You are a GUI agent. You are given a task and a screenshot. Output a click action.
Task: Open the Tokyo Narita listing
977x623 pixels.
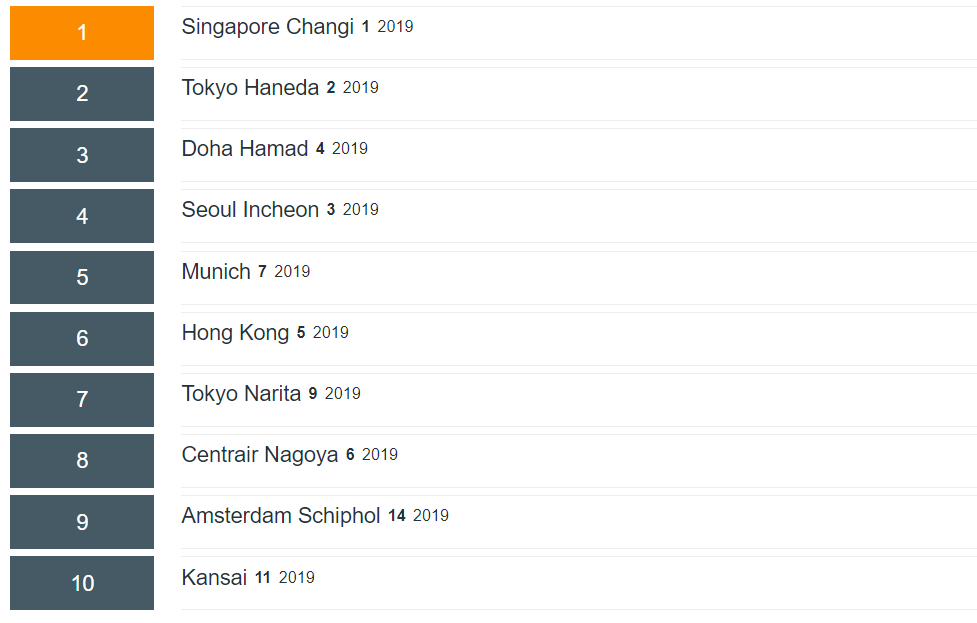[241, 394]
